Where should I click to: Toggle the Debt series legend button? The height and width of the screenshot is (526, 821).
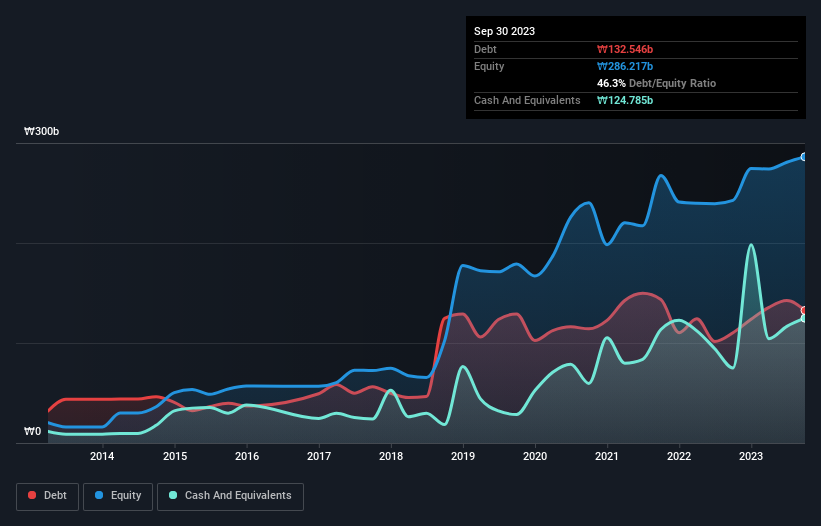tap(48, 496)
